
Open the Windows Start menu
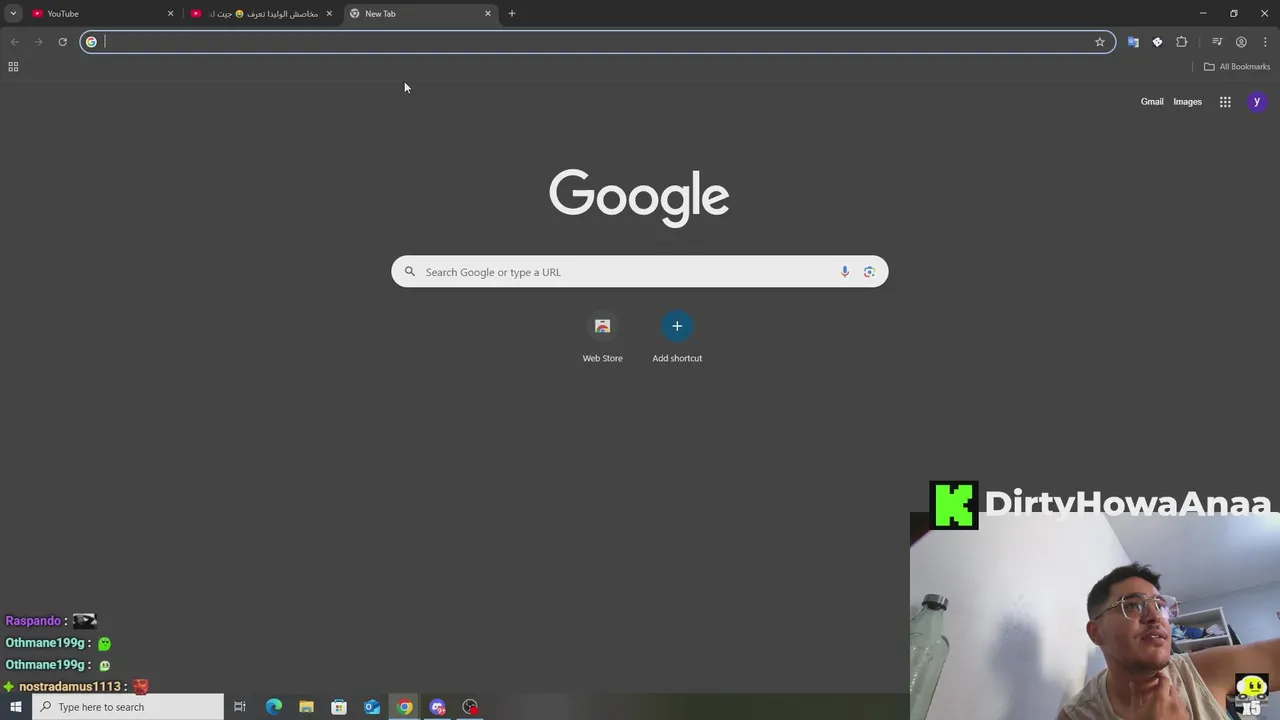click(x=16, y=707)
